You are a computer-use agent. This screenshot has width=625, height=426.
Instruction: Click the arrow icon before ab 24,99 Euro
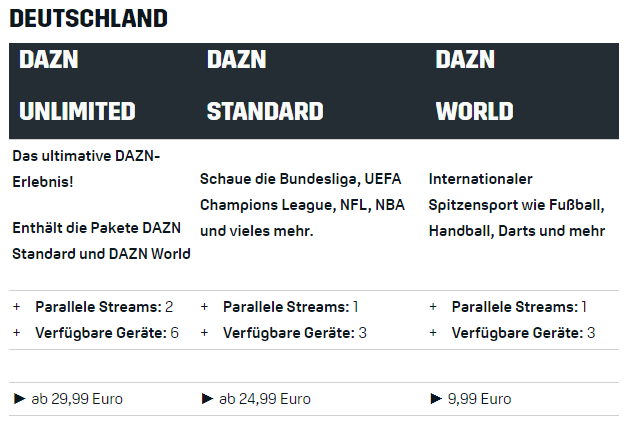(x=207, y=398)
